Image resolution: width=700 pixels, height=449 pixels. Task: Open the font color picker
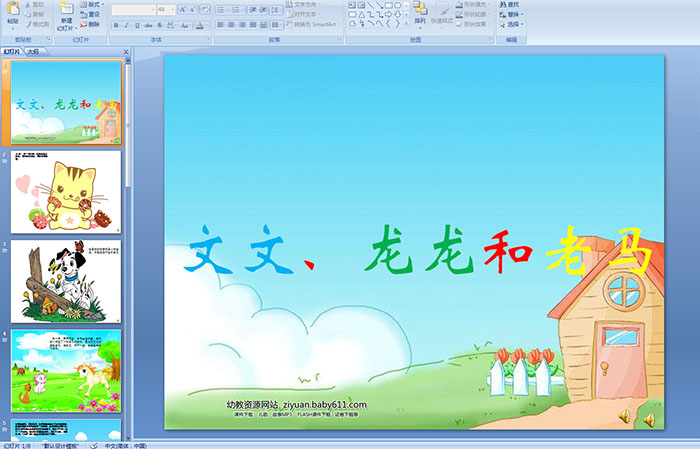coord(204,25)
